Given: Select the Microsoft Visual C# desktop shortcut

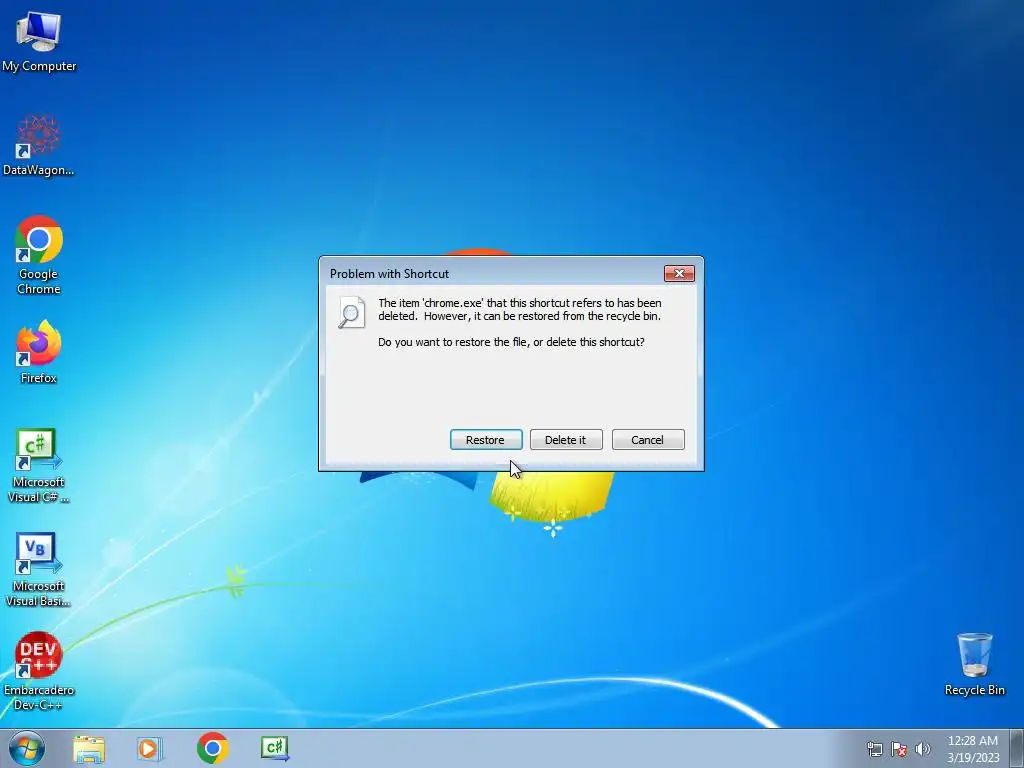Looking at the screenshot, I should coord(39,465).
